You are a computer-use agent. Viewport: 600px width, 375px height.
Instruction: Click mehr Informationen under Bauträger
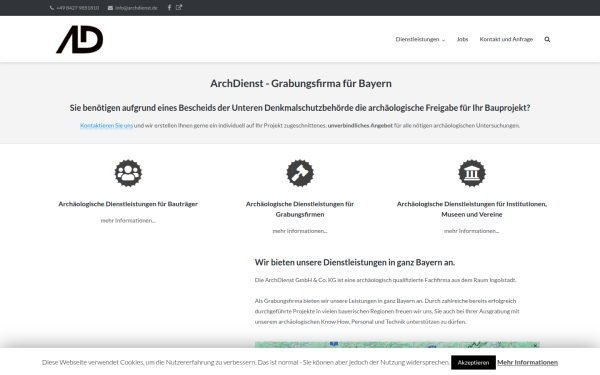[x=128, y=220]
